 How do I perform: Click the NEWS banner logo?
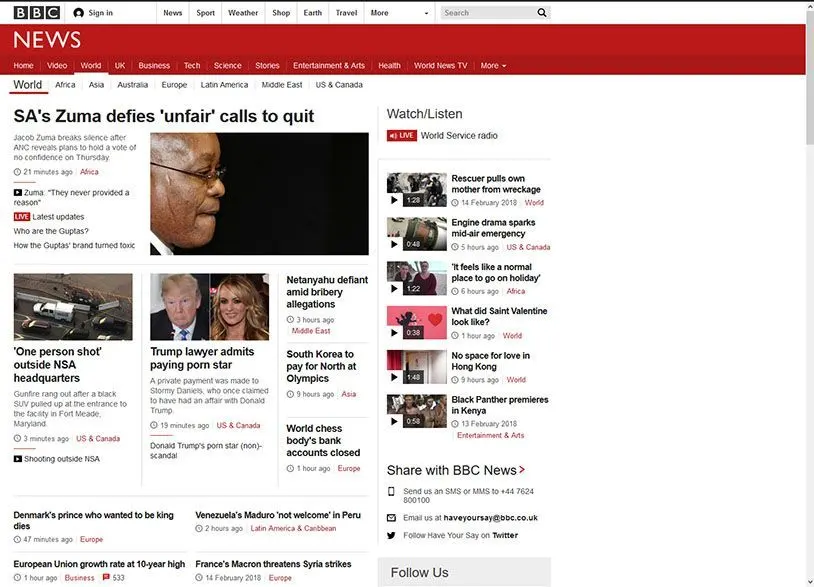pos(47,40)
